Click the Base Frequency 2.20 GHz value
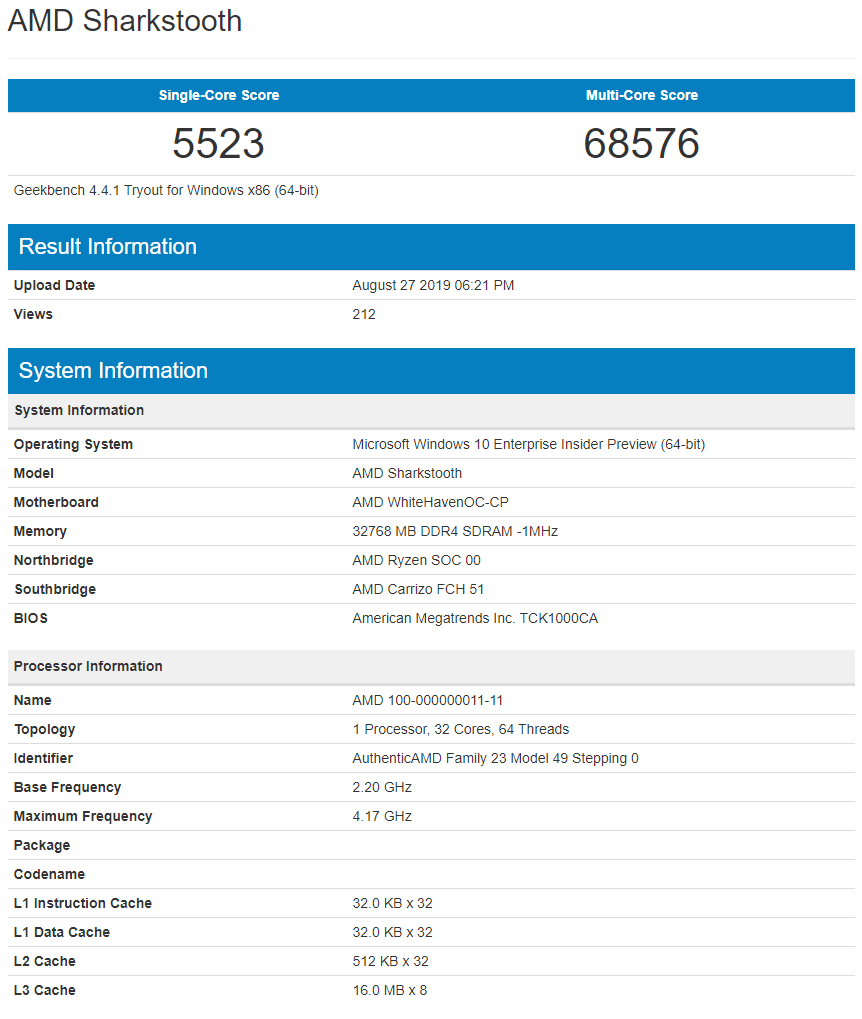Viewport: 862px width, 1019px height. click(381, 787)
